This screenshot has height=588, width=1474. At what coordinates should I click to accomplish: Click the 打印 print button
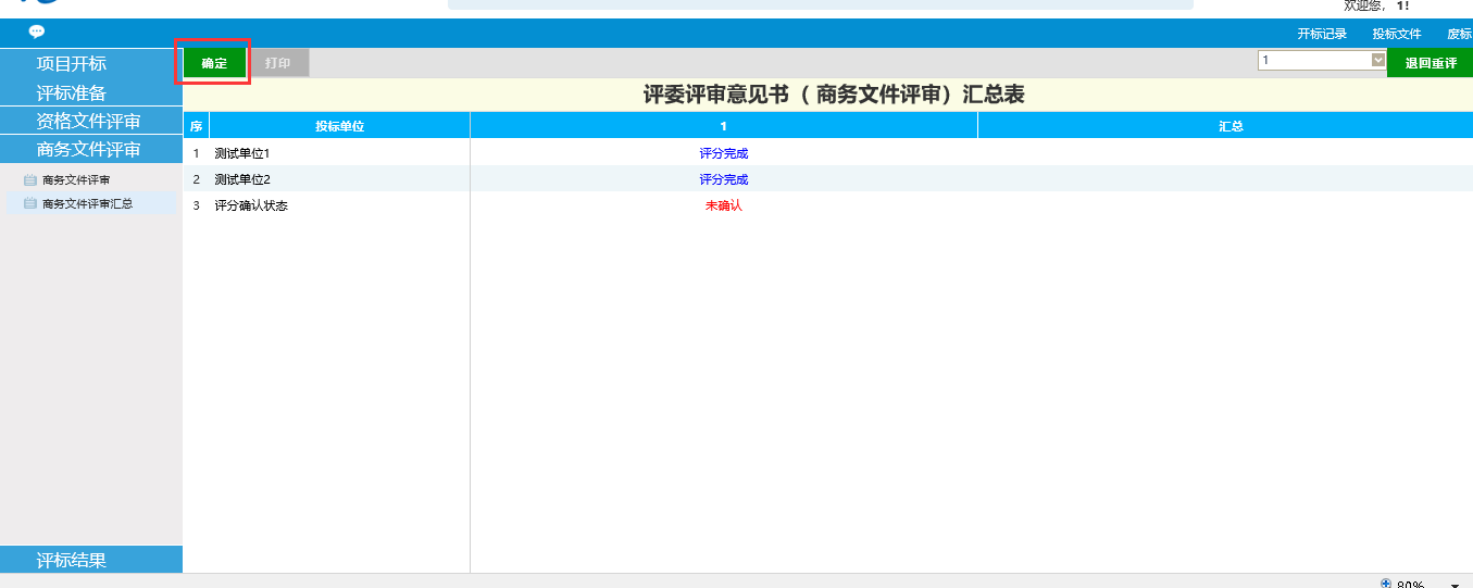(x=278, y=63)
